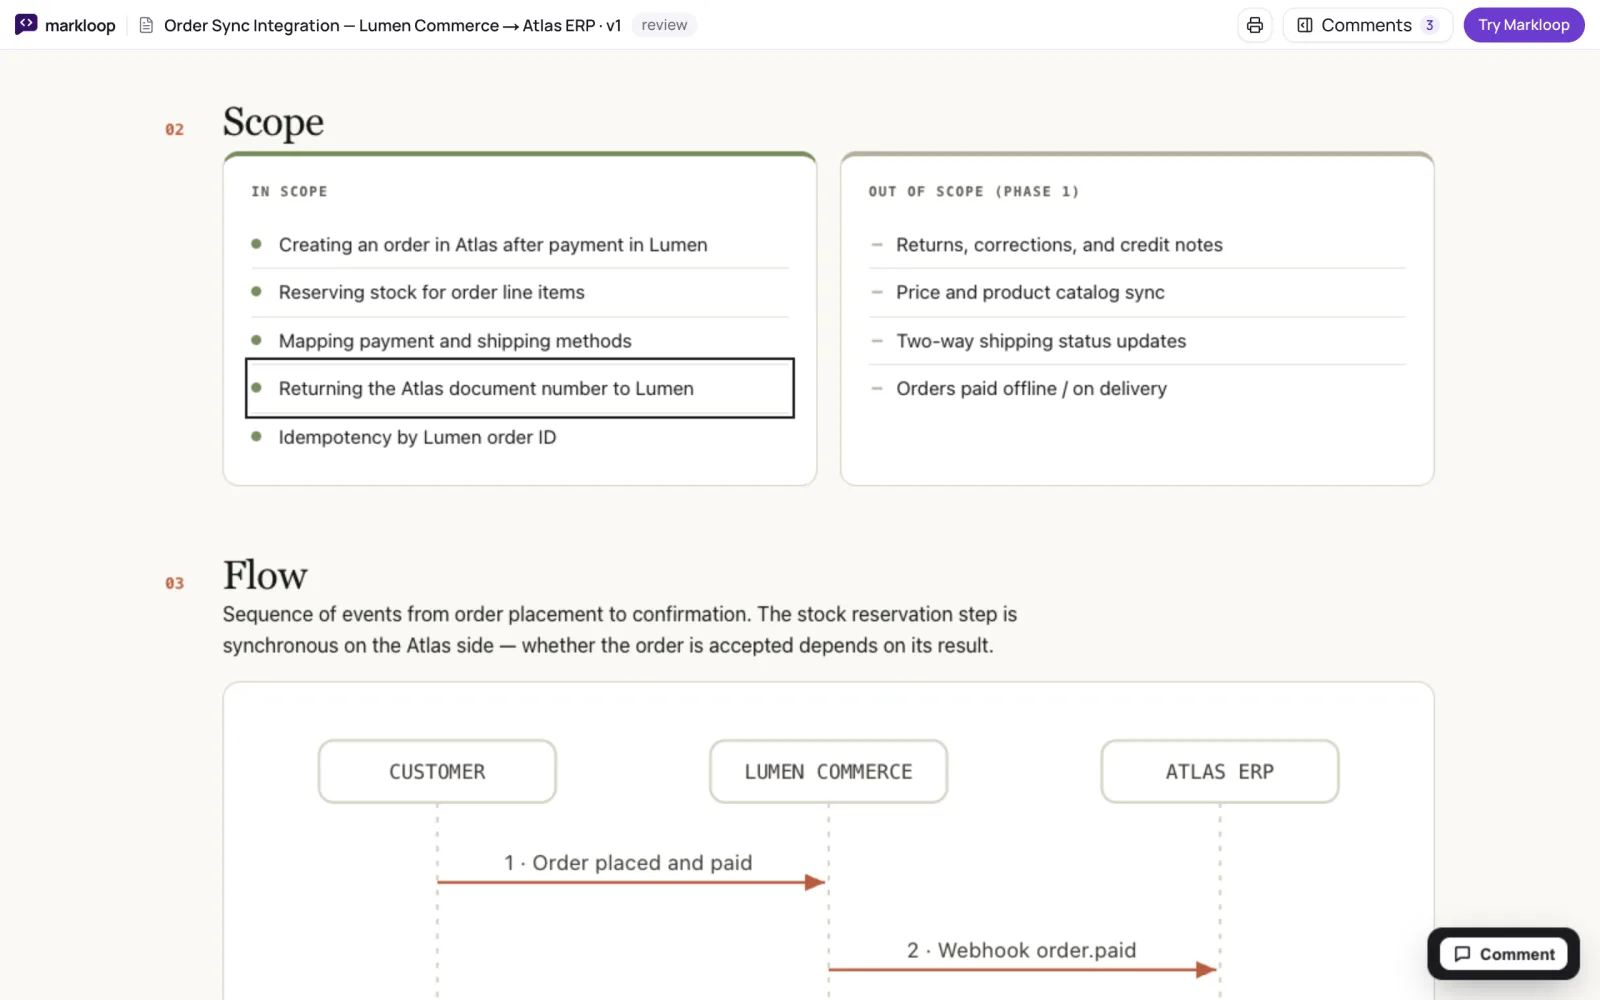The image size is (1600, 1000).
Task: Click the LUMEN COMMERCE diagram box
Action: point(828,771)
